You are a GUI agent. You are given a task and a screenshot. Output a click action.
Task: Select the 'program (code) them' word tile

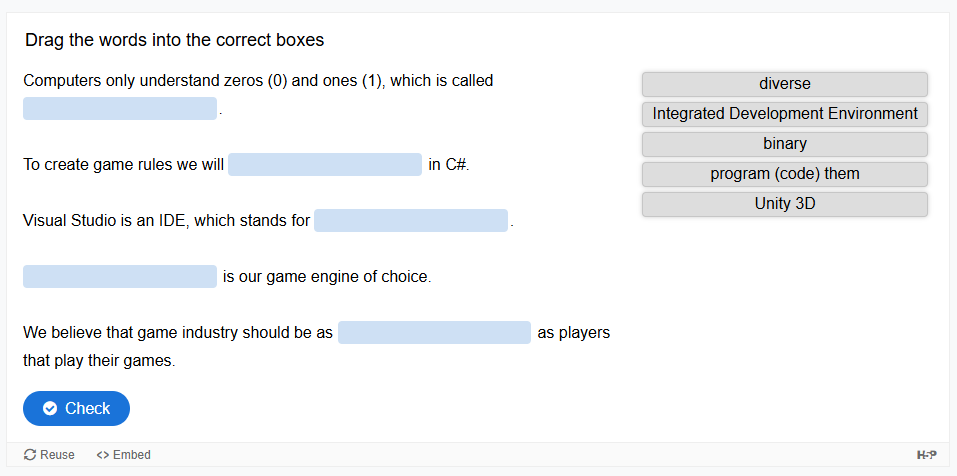tap(784, 174)
